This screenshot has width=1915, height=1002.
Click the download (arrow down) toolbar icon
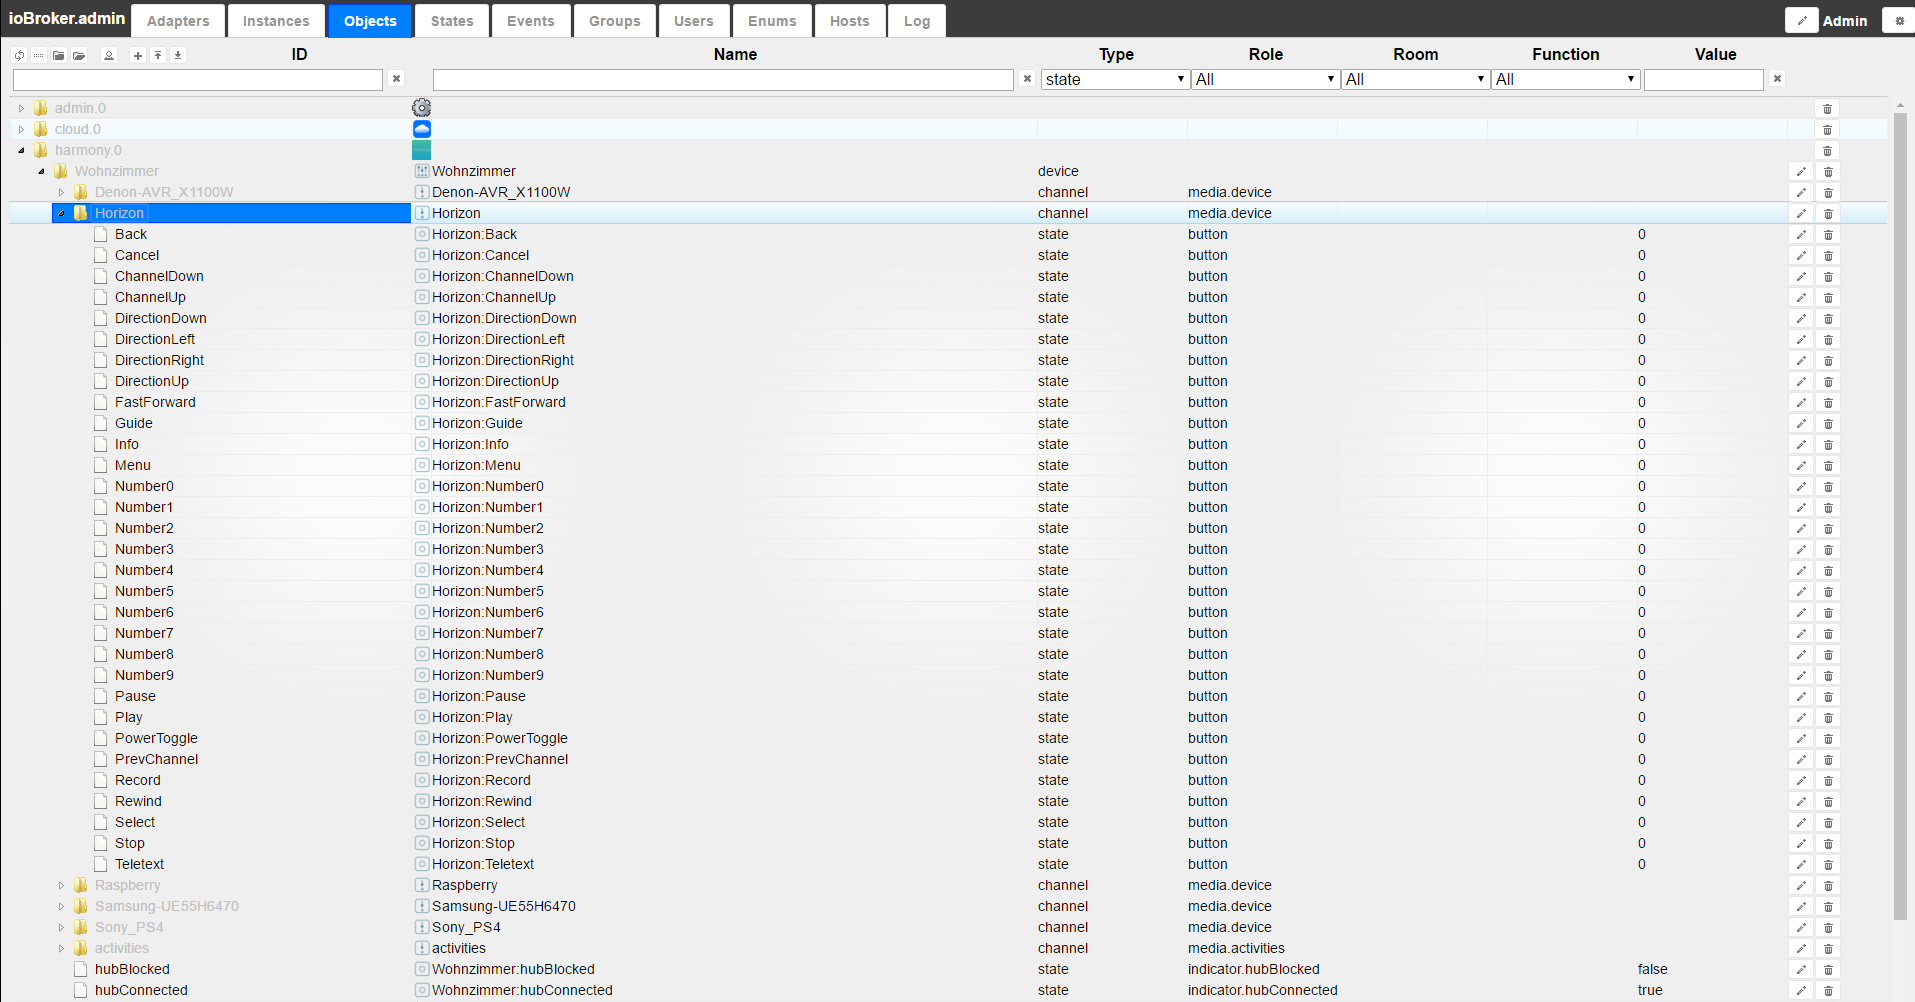[178, 55]
